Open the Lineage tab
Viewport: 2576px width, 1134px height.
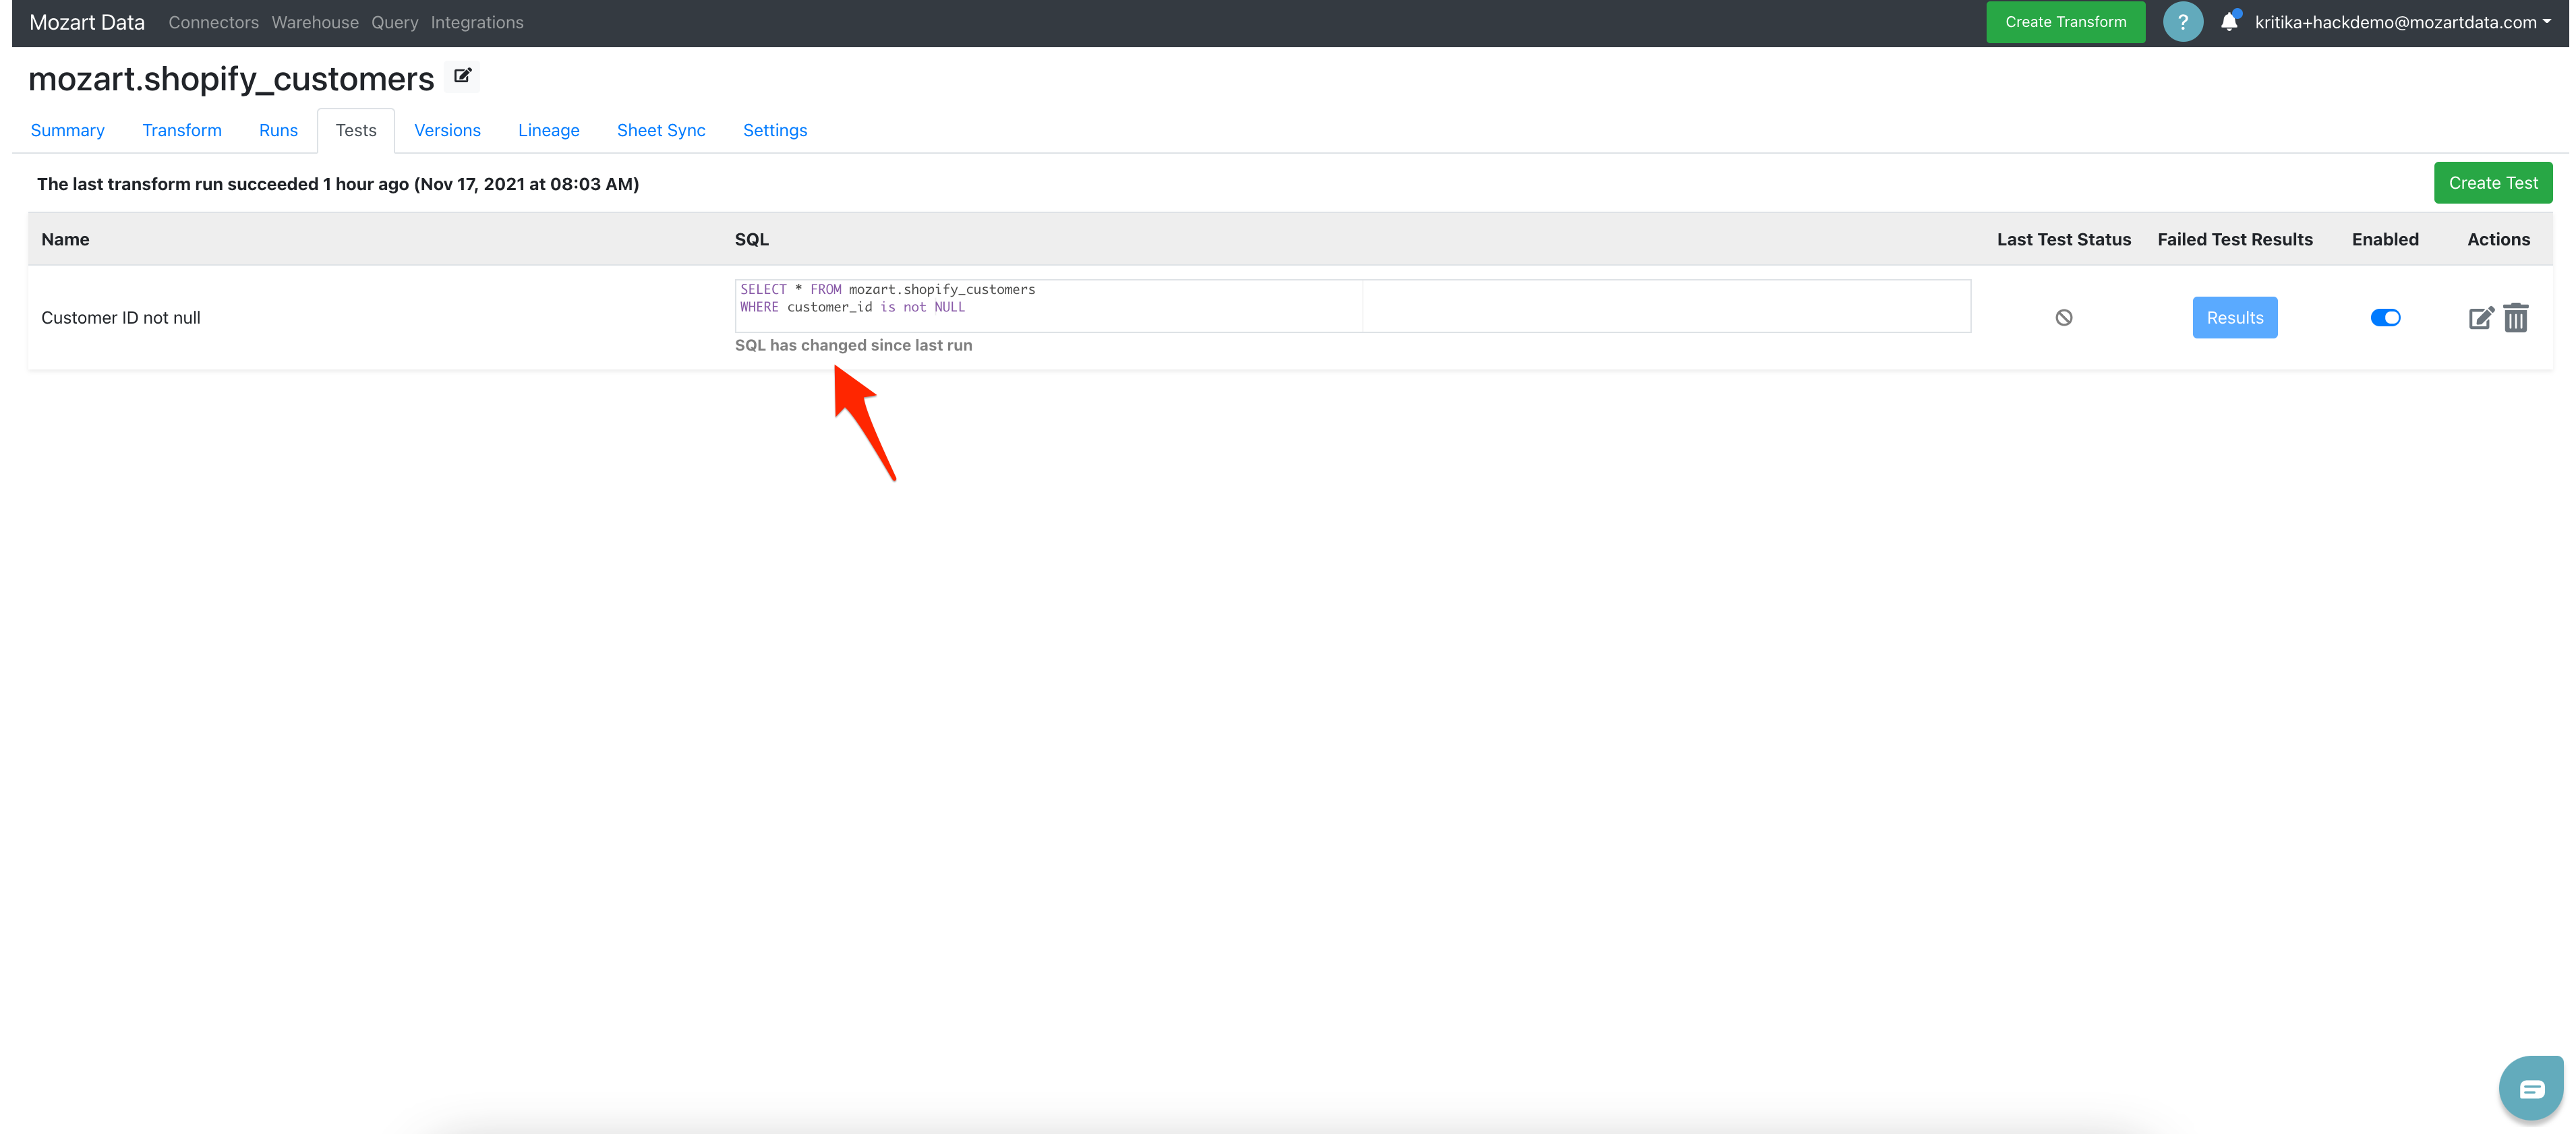click(548, 130)
